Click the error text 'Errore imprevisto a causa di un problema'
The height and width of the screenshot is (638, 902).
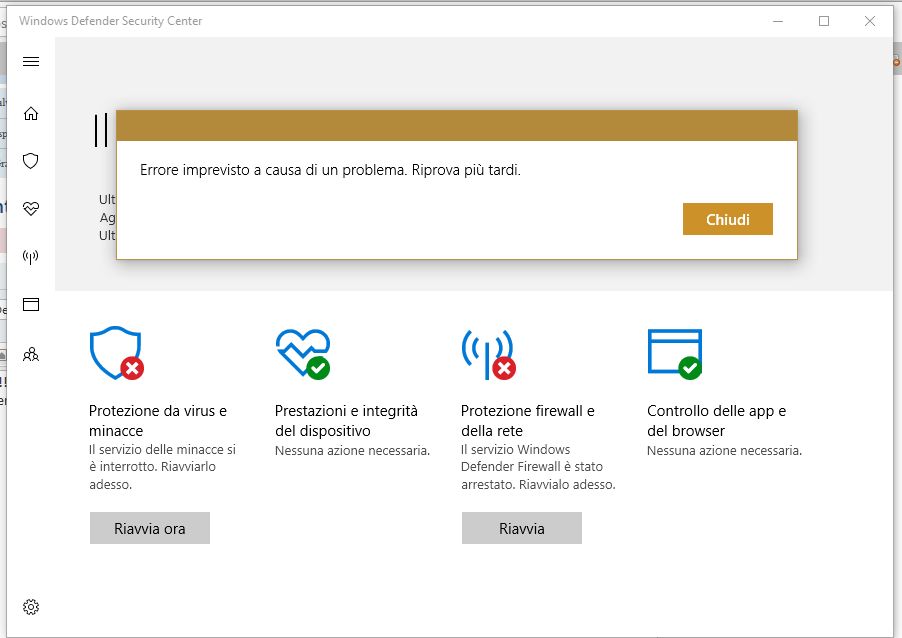coord(273,170)
